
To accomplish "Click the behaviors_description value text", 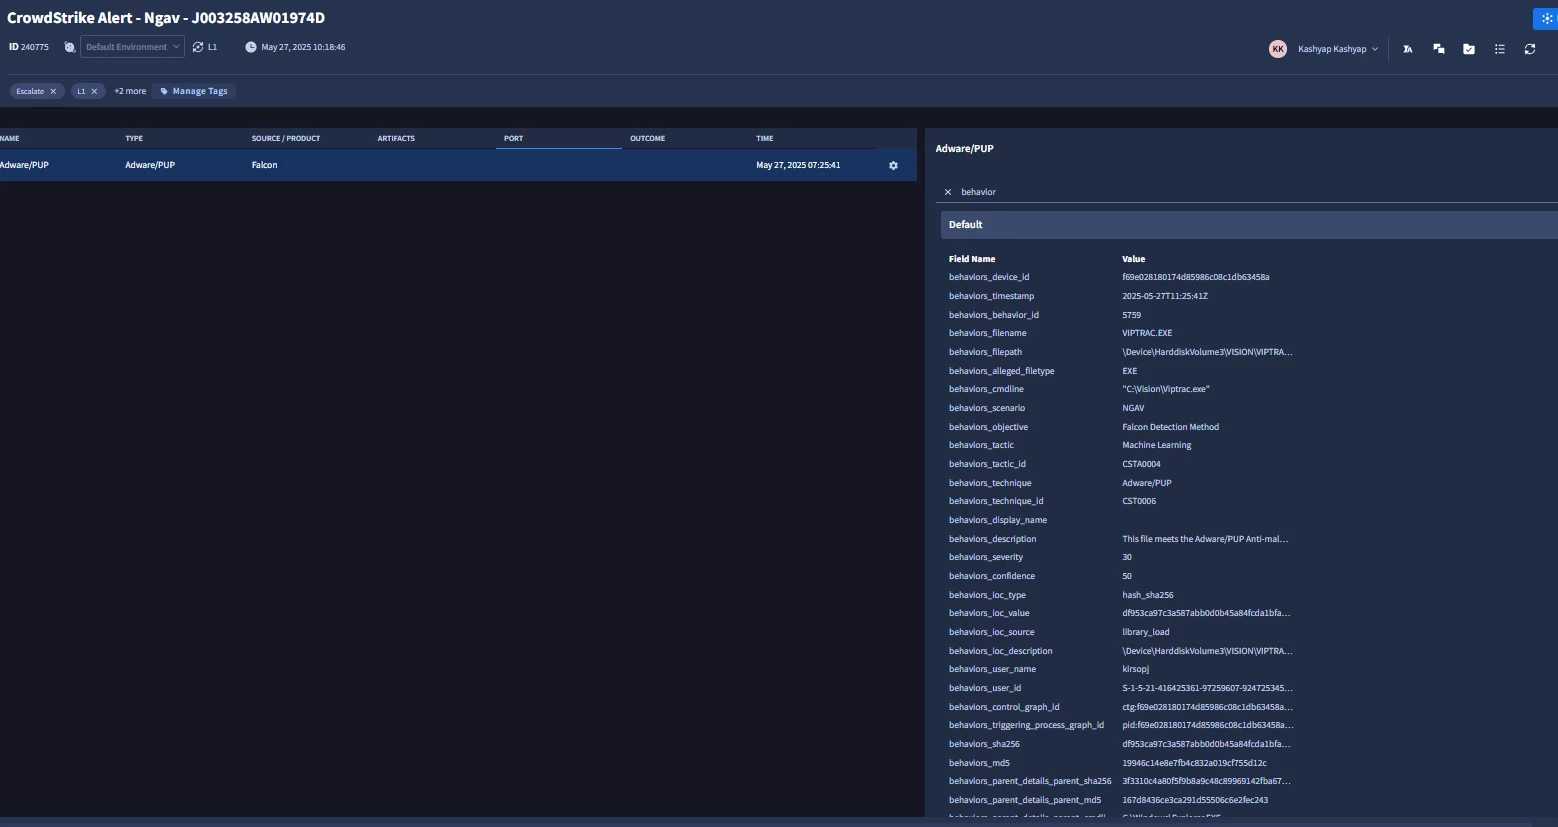I will [1205, 539].
